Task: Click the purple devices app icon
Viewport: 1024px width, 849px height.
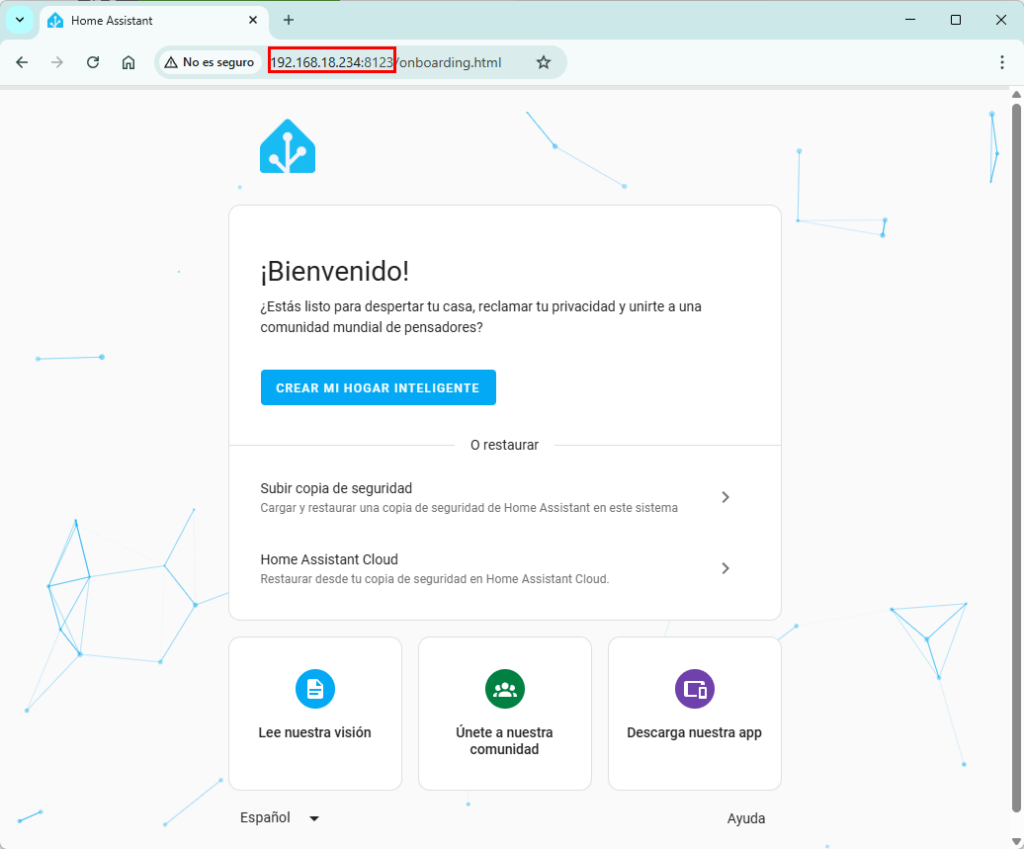Action: pyautogui.click(x=694, y=689)
